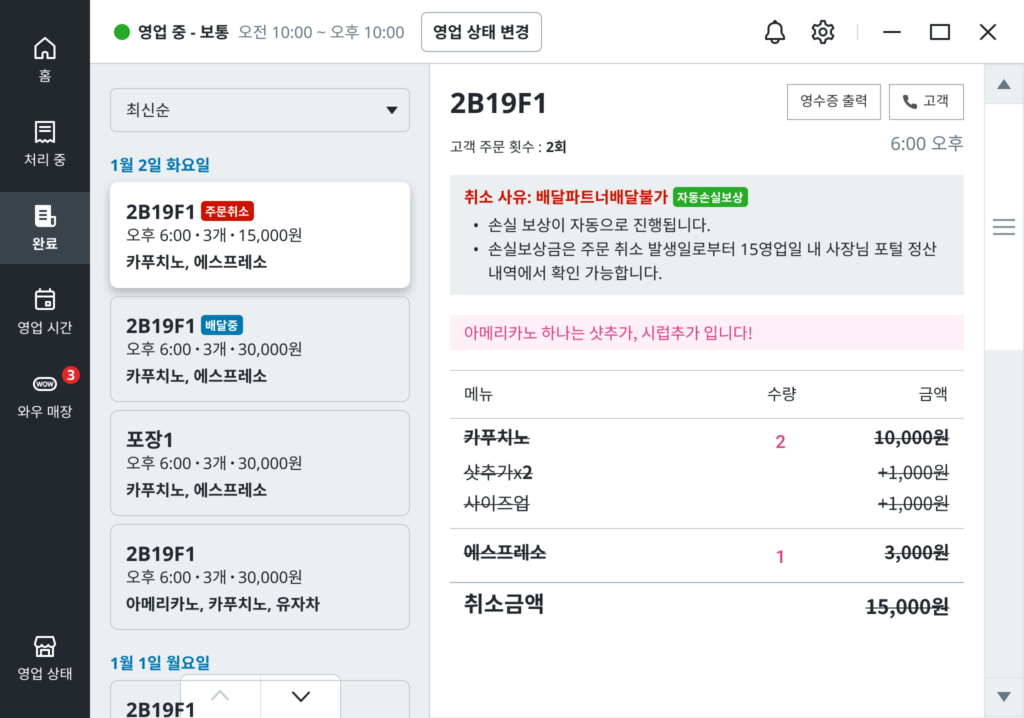Click the 영수증 출력 button
1024x718 pixels.
(x=834, y=101)
